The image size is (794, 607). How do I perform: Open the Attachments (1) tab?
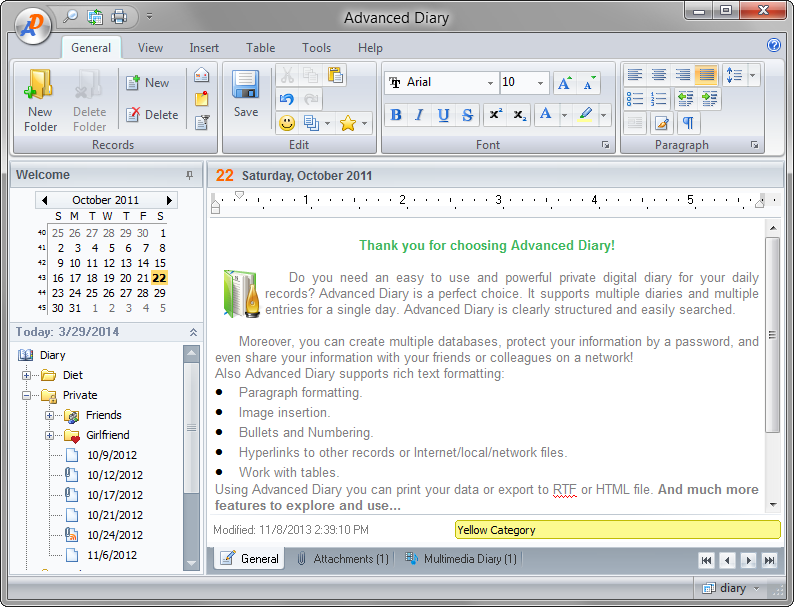[x=343, y=559]
